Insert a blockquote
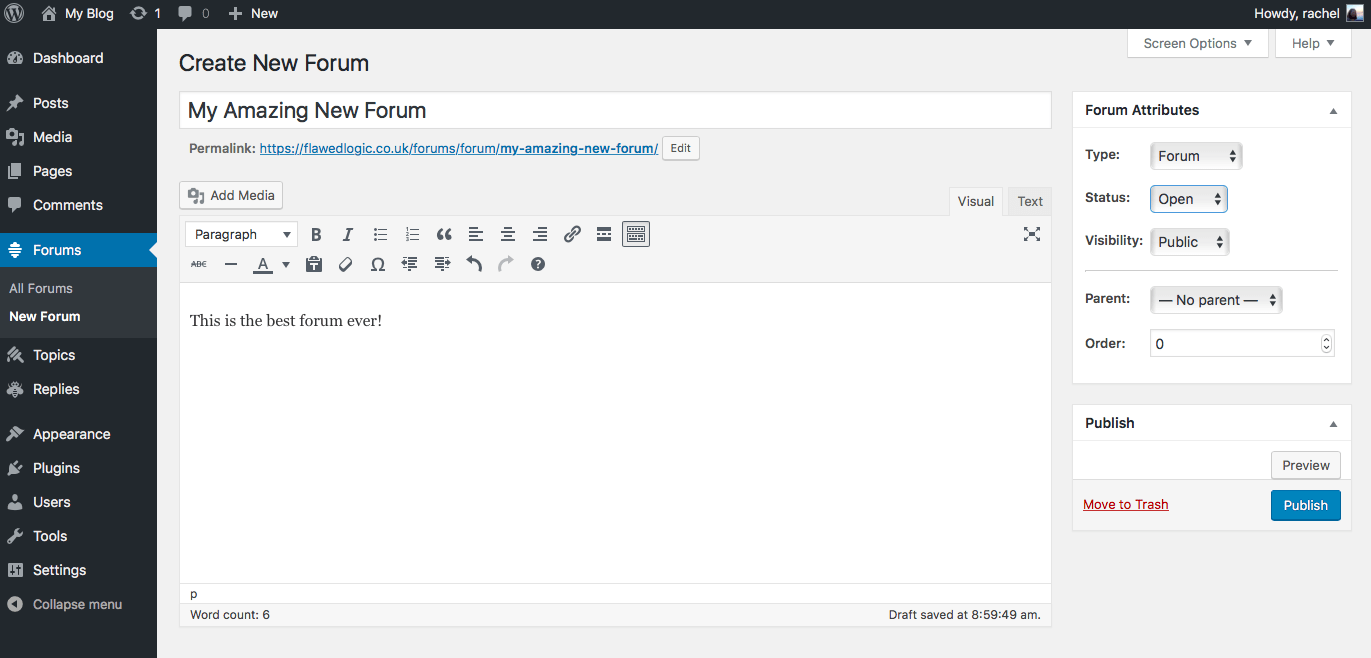Viewport: 1371px width, 658px height. pyautogui.click(x=444, y=234)
